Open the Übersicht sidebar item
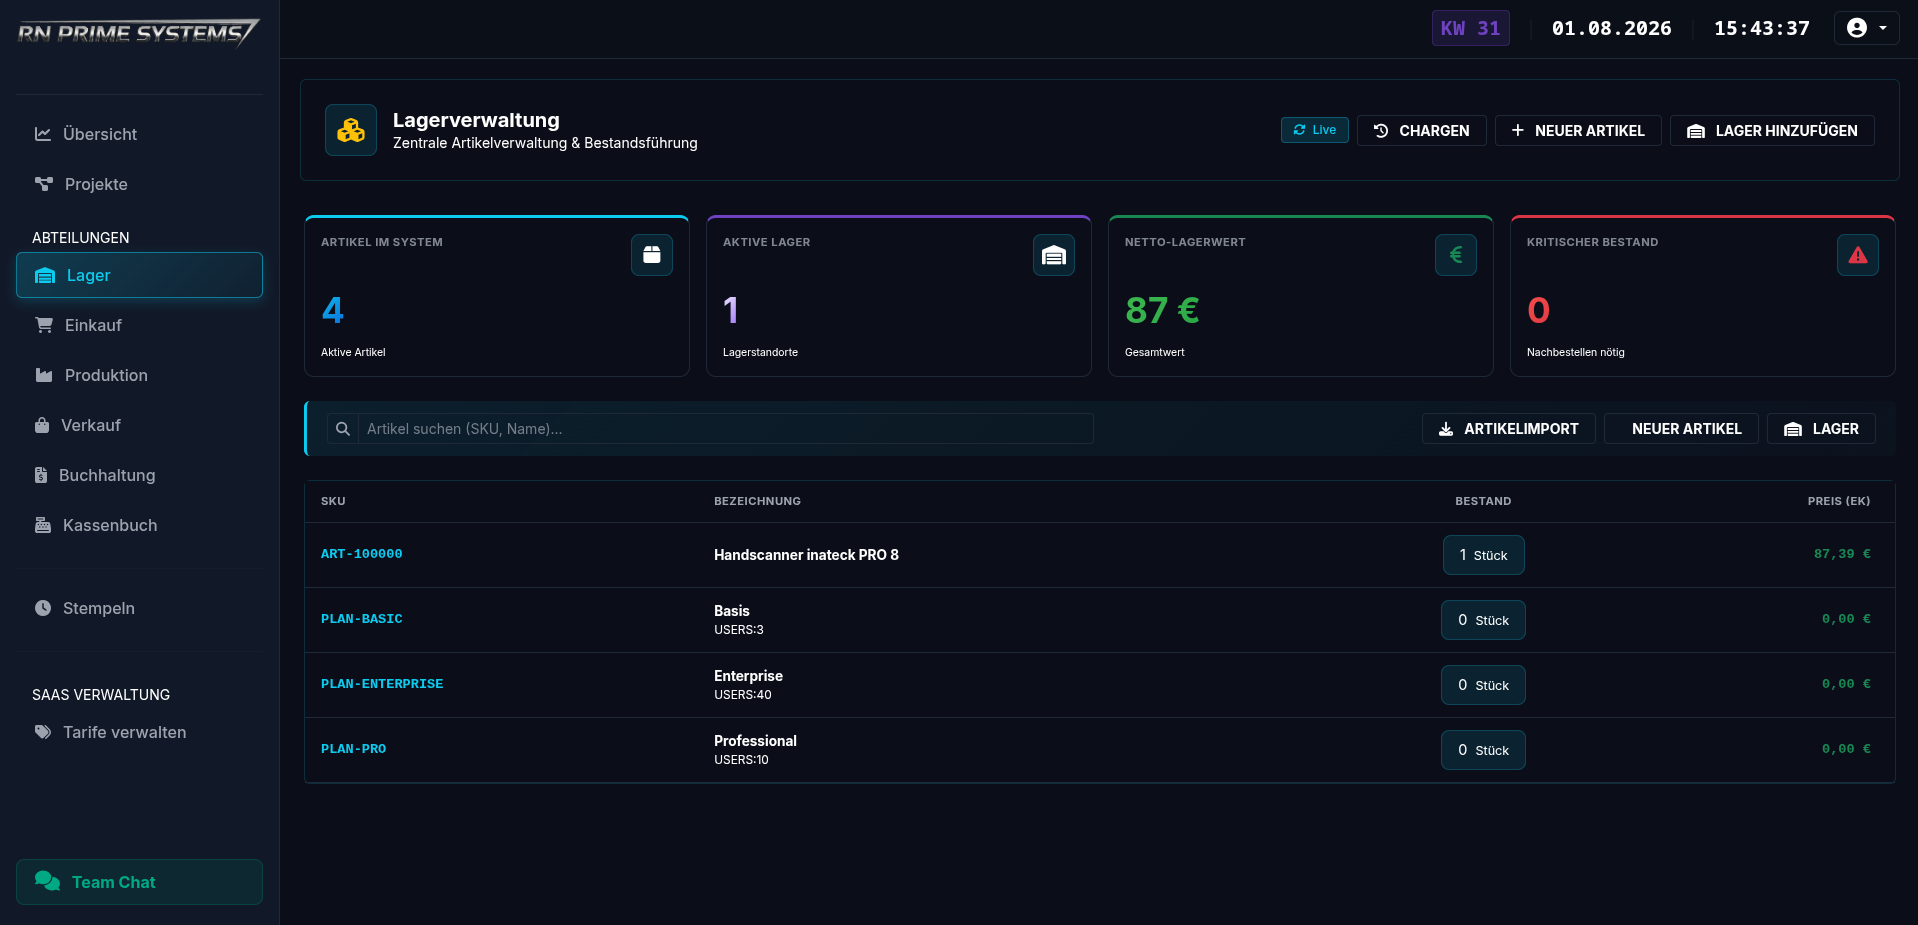 (x=139, y=134)
